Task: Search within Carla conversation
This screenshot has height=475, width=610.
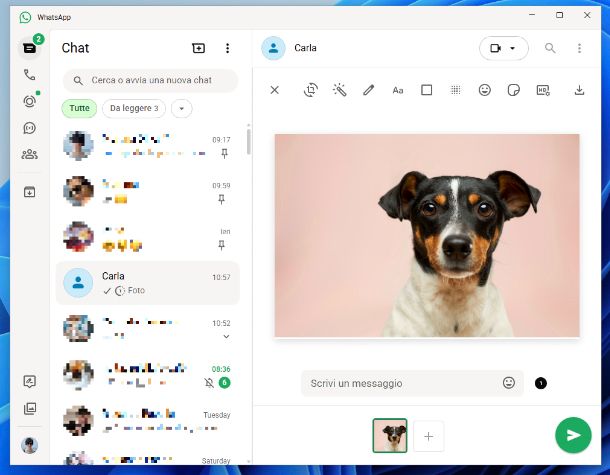Action: click(x=550, y=48)
